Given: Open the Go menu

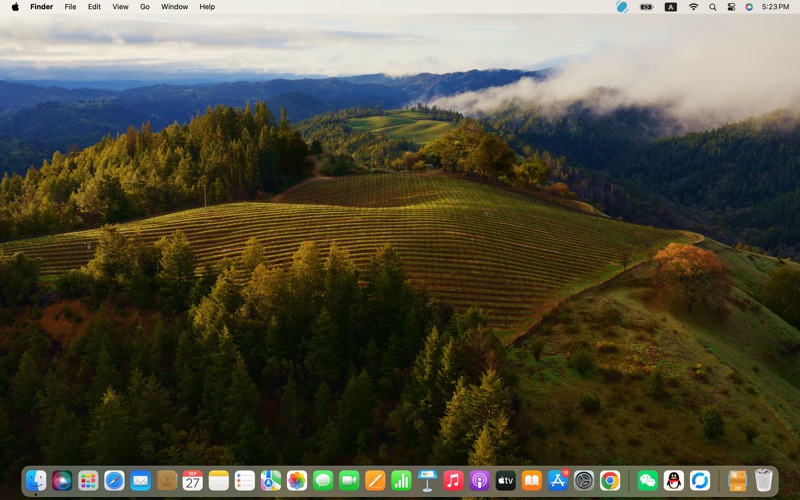Looking at the screenshot, I should (x=145, y=7).
